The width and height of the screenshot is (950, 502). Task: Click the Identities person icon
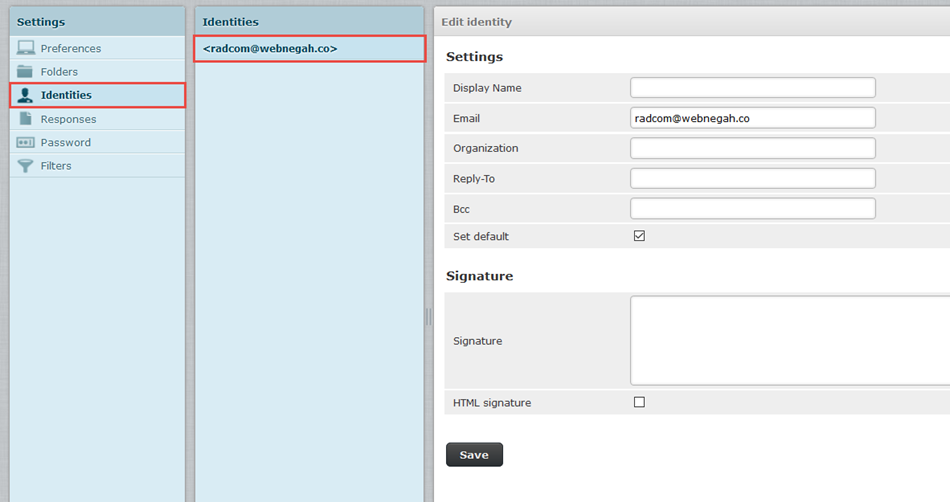tap(26, 95)
